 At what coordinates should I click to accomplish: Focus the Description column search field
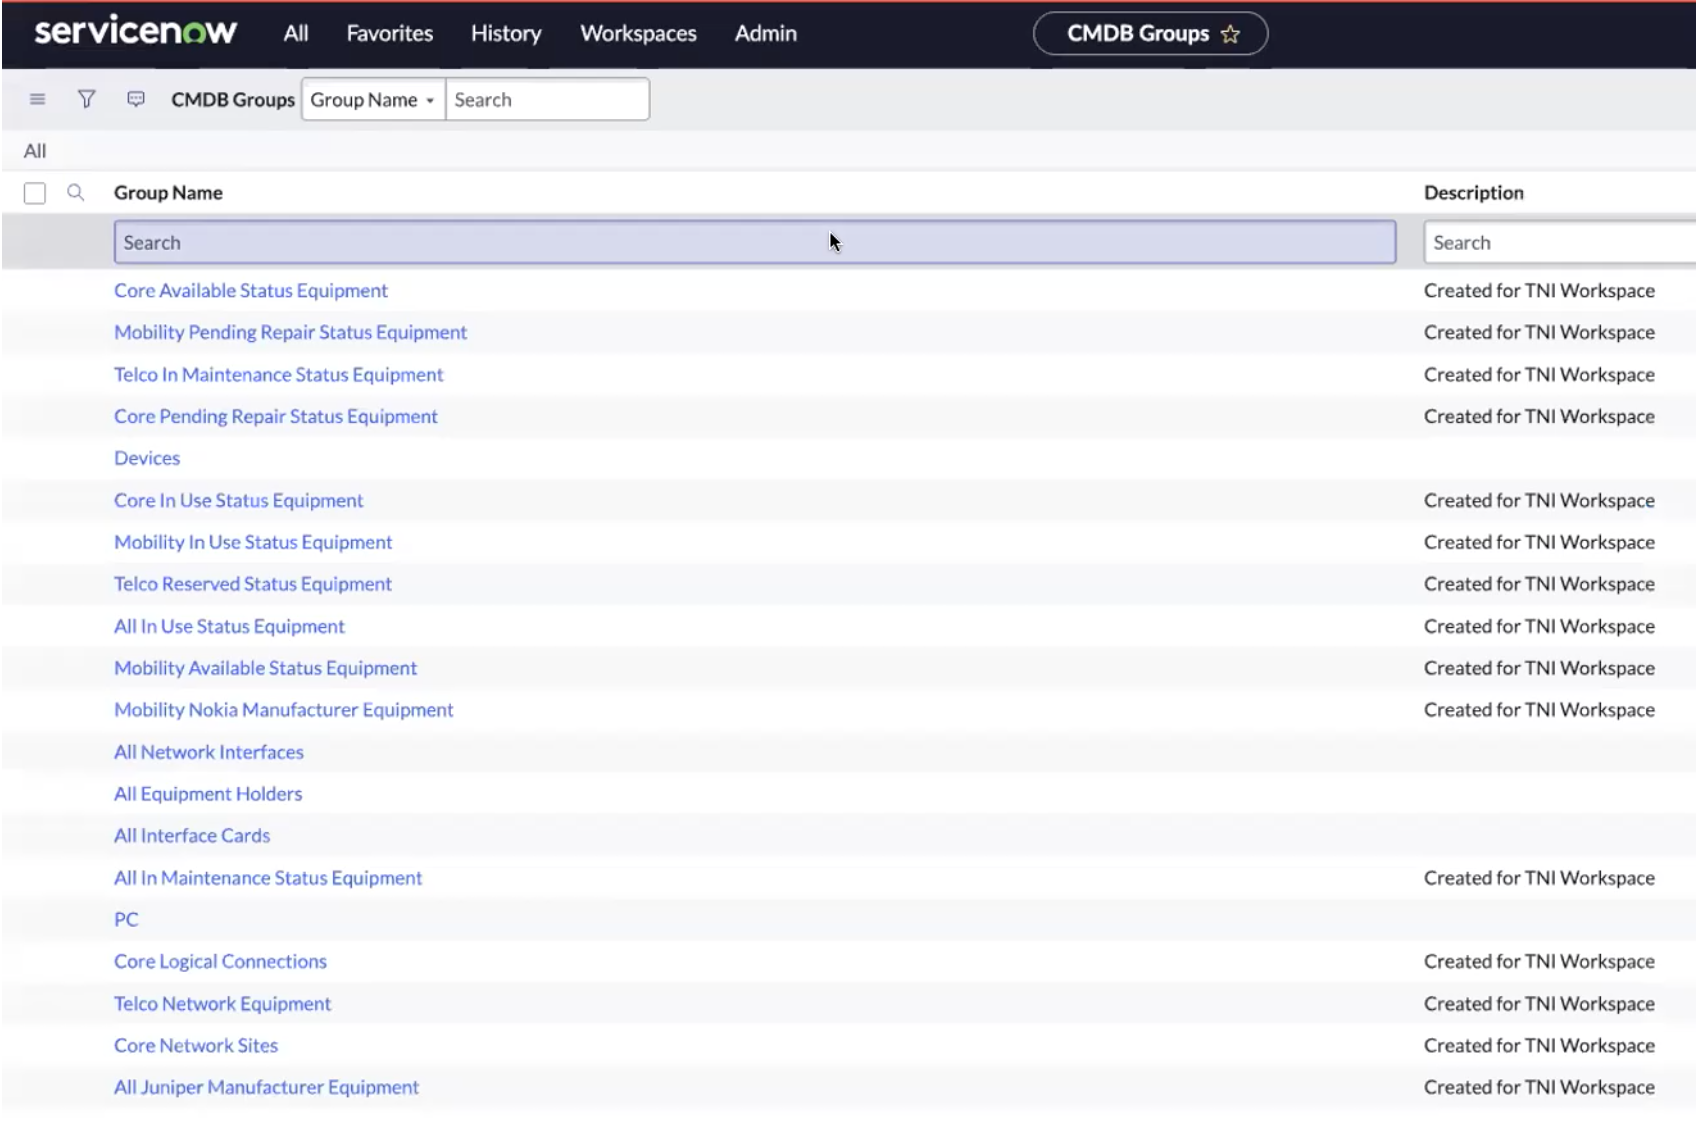[x=1560, y=242]
